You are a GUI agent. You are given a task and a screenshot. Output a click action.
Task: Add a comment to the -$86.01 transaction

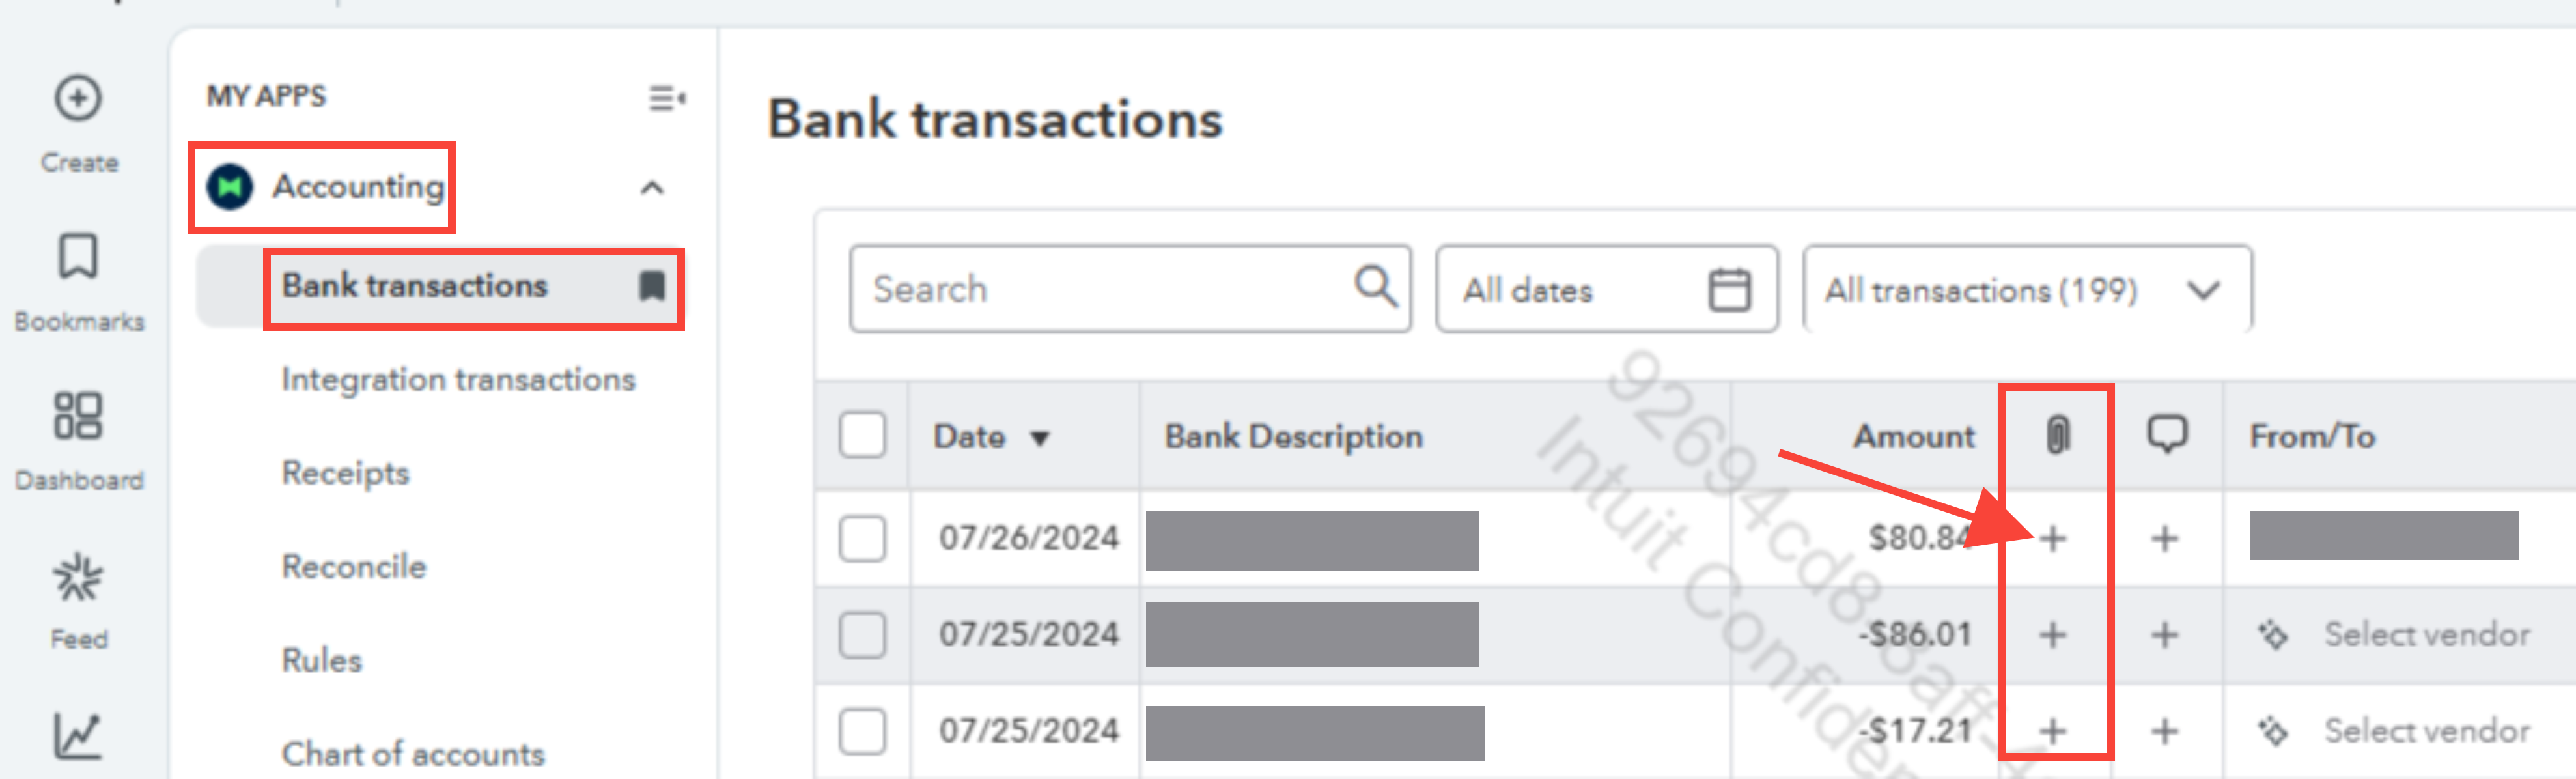click(x=2164, y=635)
